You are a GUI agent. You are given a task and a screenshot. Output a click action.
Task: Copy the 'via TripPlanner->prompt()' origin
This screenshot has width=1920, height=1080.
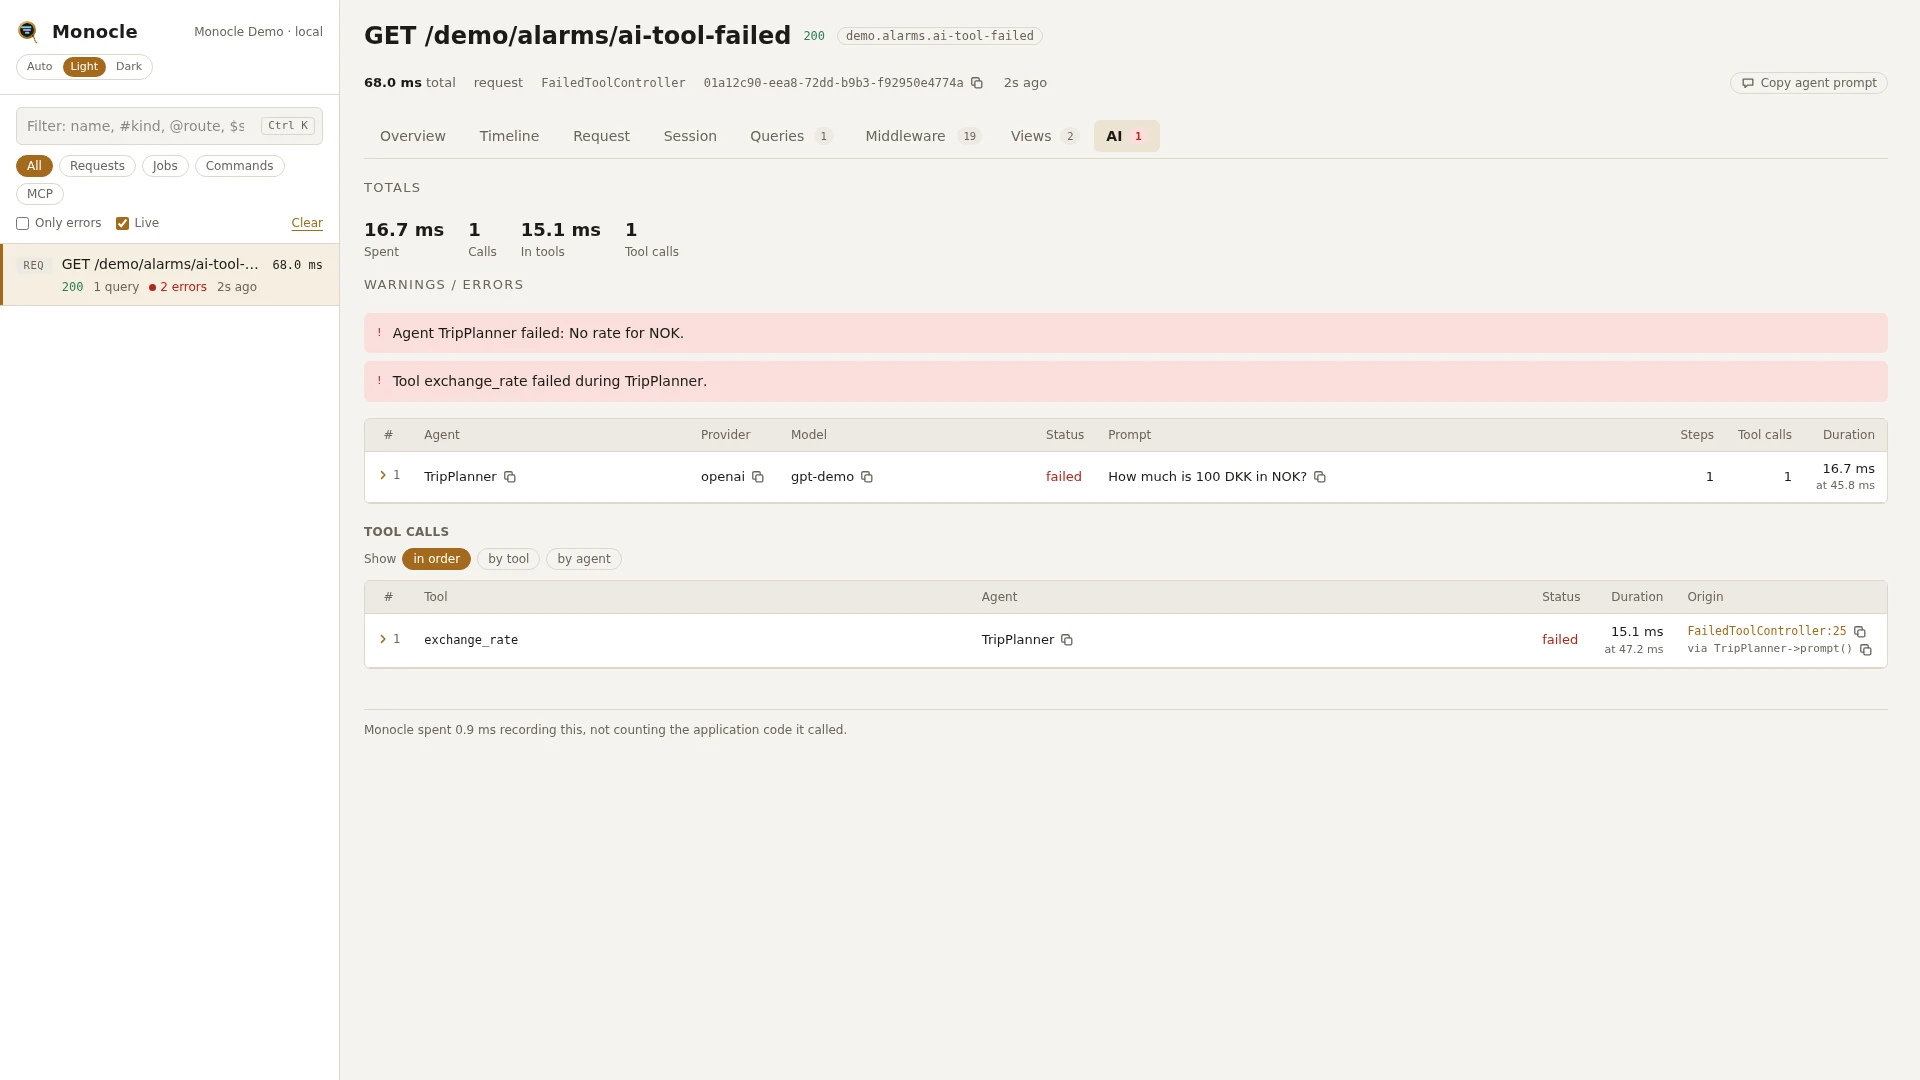pos(1866,650)
